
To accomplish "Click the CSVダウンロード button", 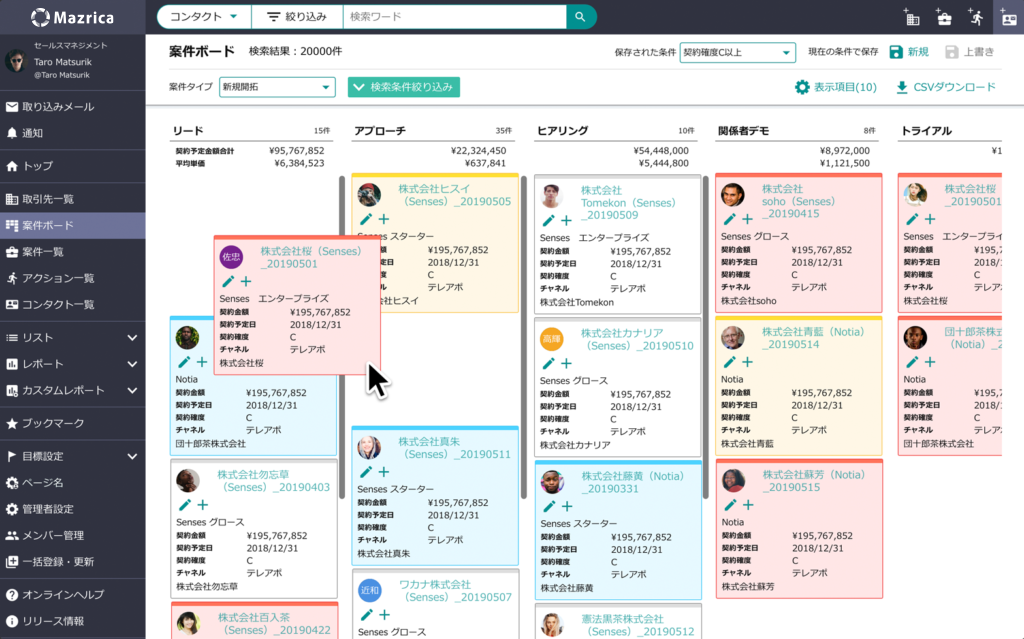I will tap(946, 87).
